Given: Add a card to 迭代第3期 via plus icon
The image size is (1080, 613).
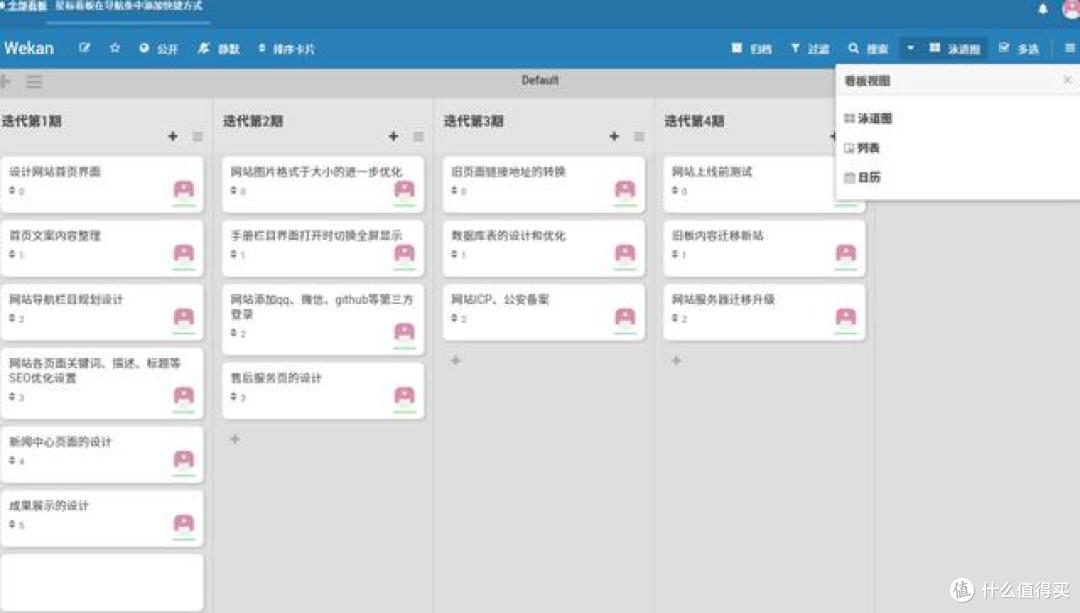Looking at the screenshot, I should tap(614, 136).
